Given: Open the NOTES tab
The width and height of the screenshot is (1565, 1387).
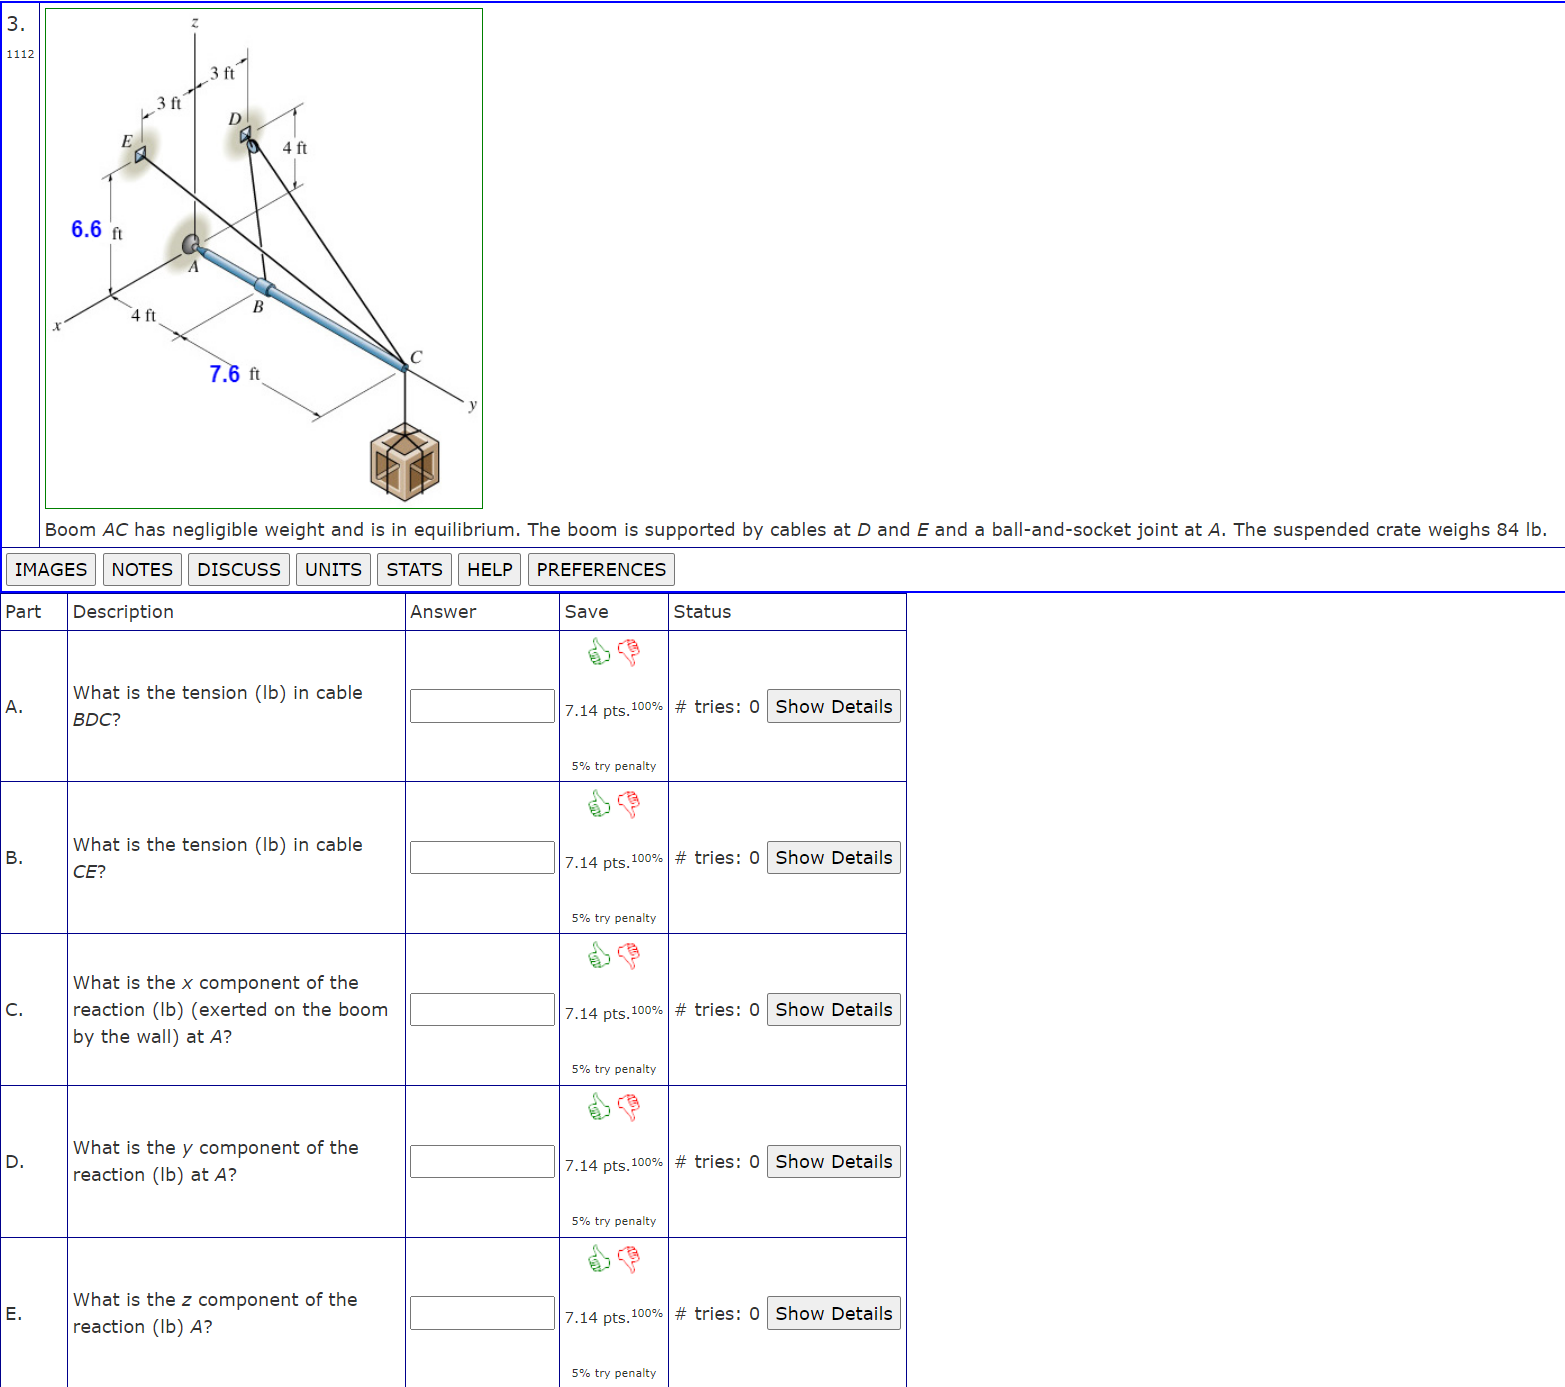Looking at the screenshot, I should coord(142,569).
